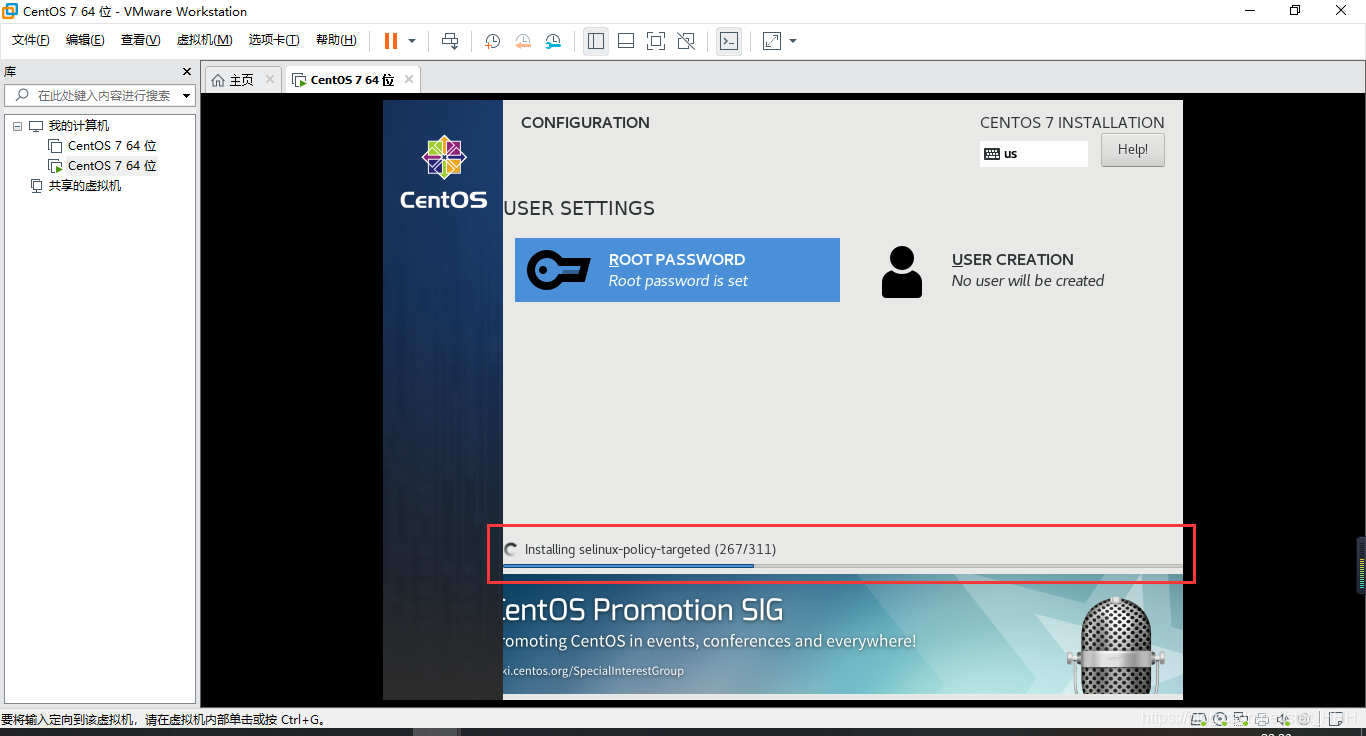Open the 虚拟机(M) menu
This screenshot has width=1366, height=736.
point(204,40)
